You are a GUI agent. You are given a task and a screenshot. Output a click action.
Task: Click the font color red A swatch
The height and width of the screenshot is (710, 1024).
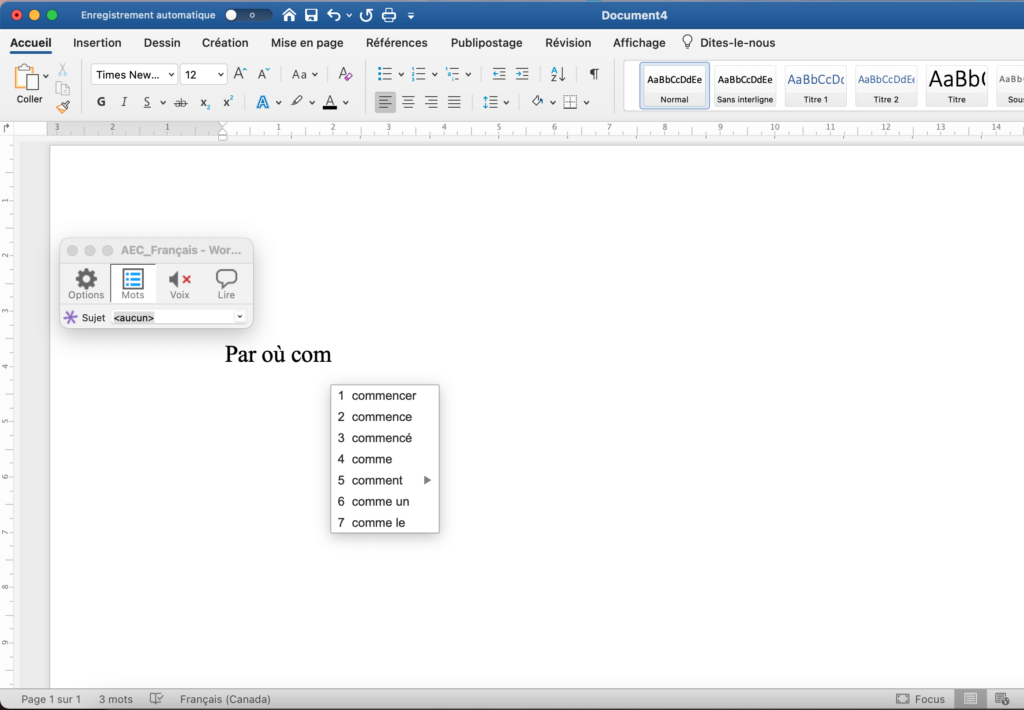coord(329,102)
